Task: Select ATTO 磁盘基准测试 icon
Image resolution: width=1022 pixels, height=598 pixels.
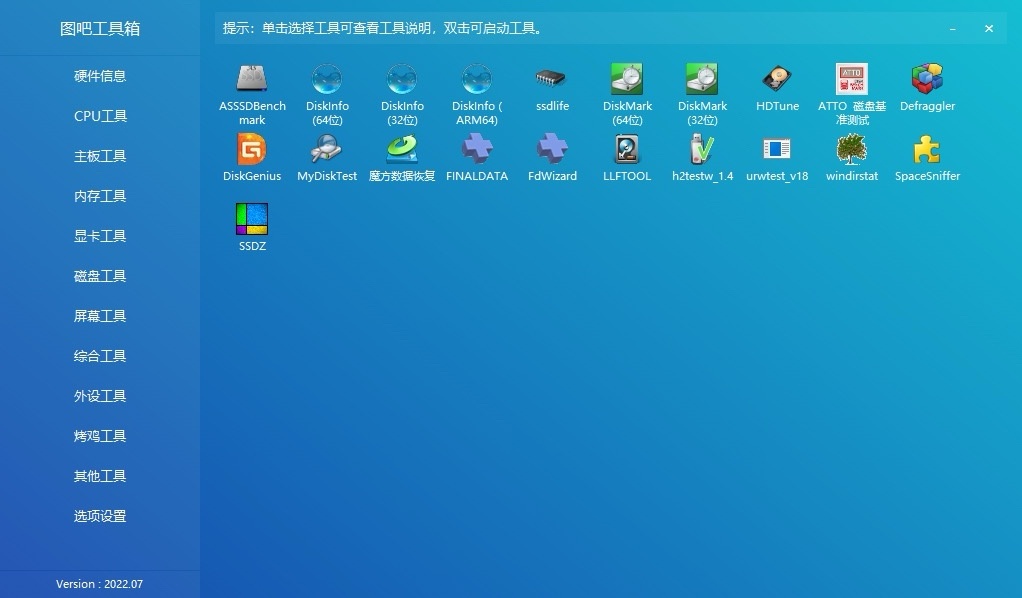Action: point(852,79)
